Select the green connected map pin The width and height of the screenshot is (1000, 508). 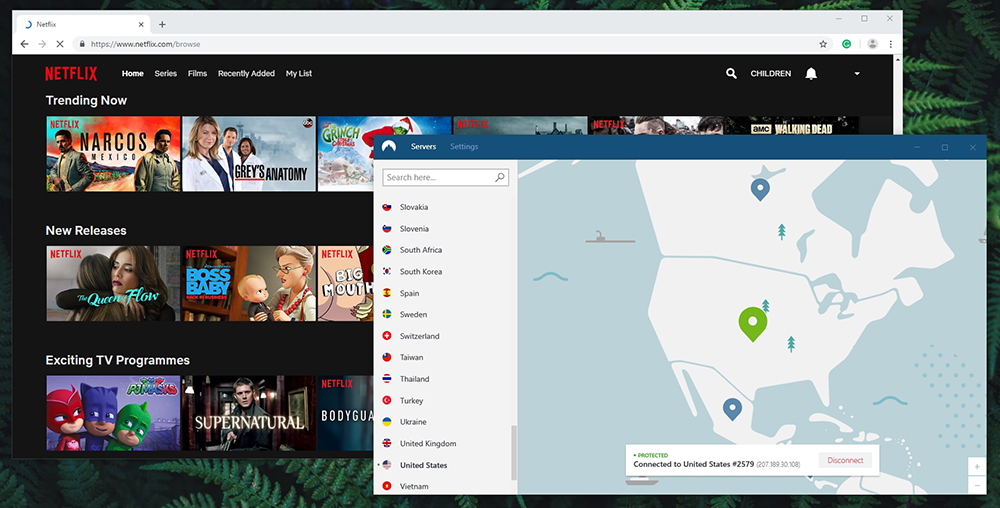coord(753,324)
